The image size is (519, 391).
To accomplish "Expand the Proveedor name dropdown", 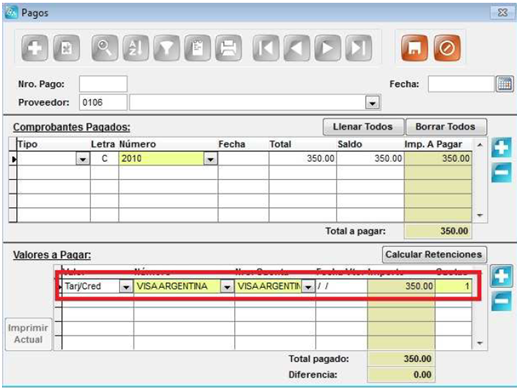I will point(372,103).
